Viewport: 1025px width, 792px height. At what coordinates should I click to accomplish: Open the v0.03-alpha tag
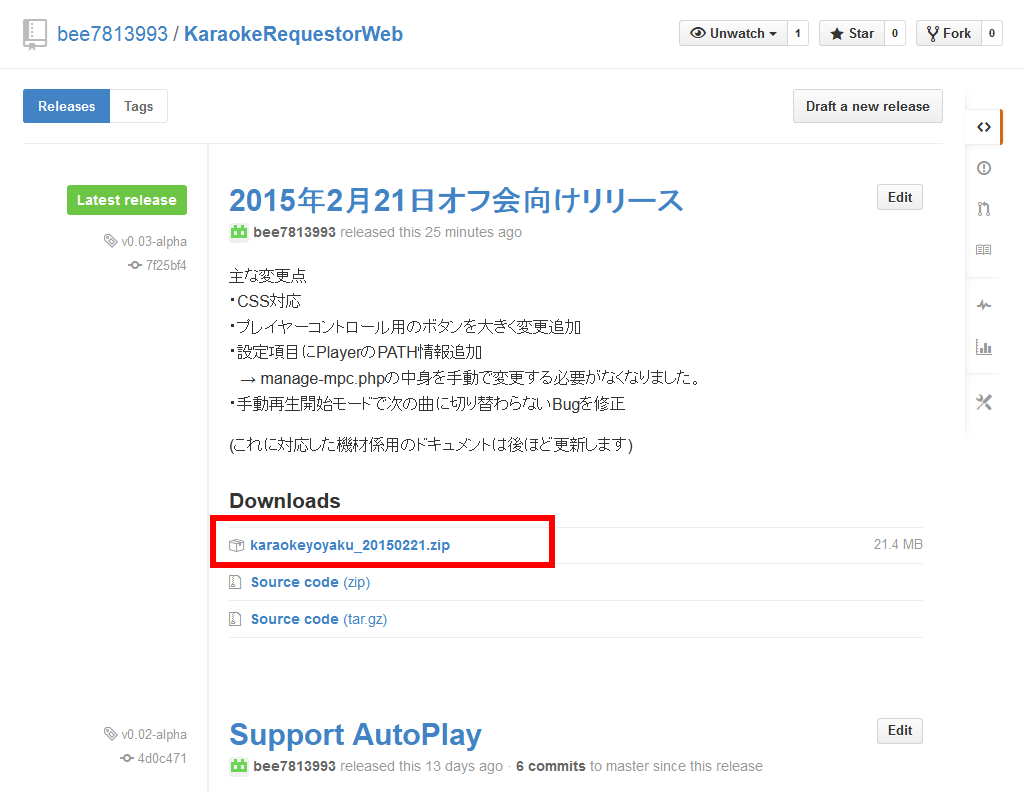[x=154, y=241]
